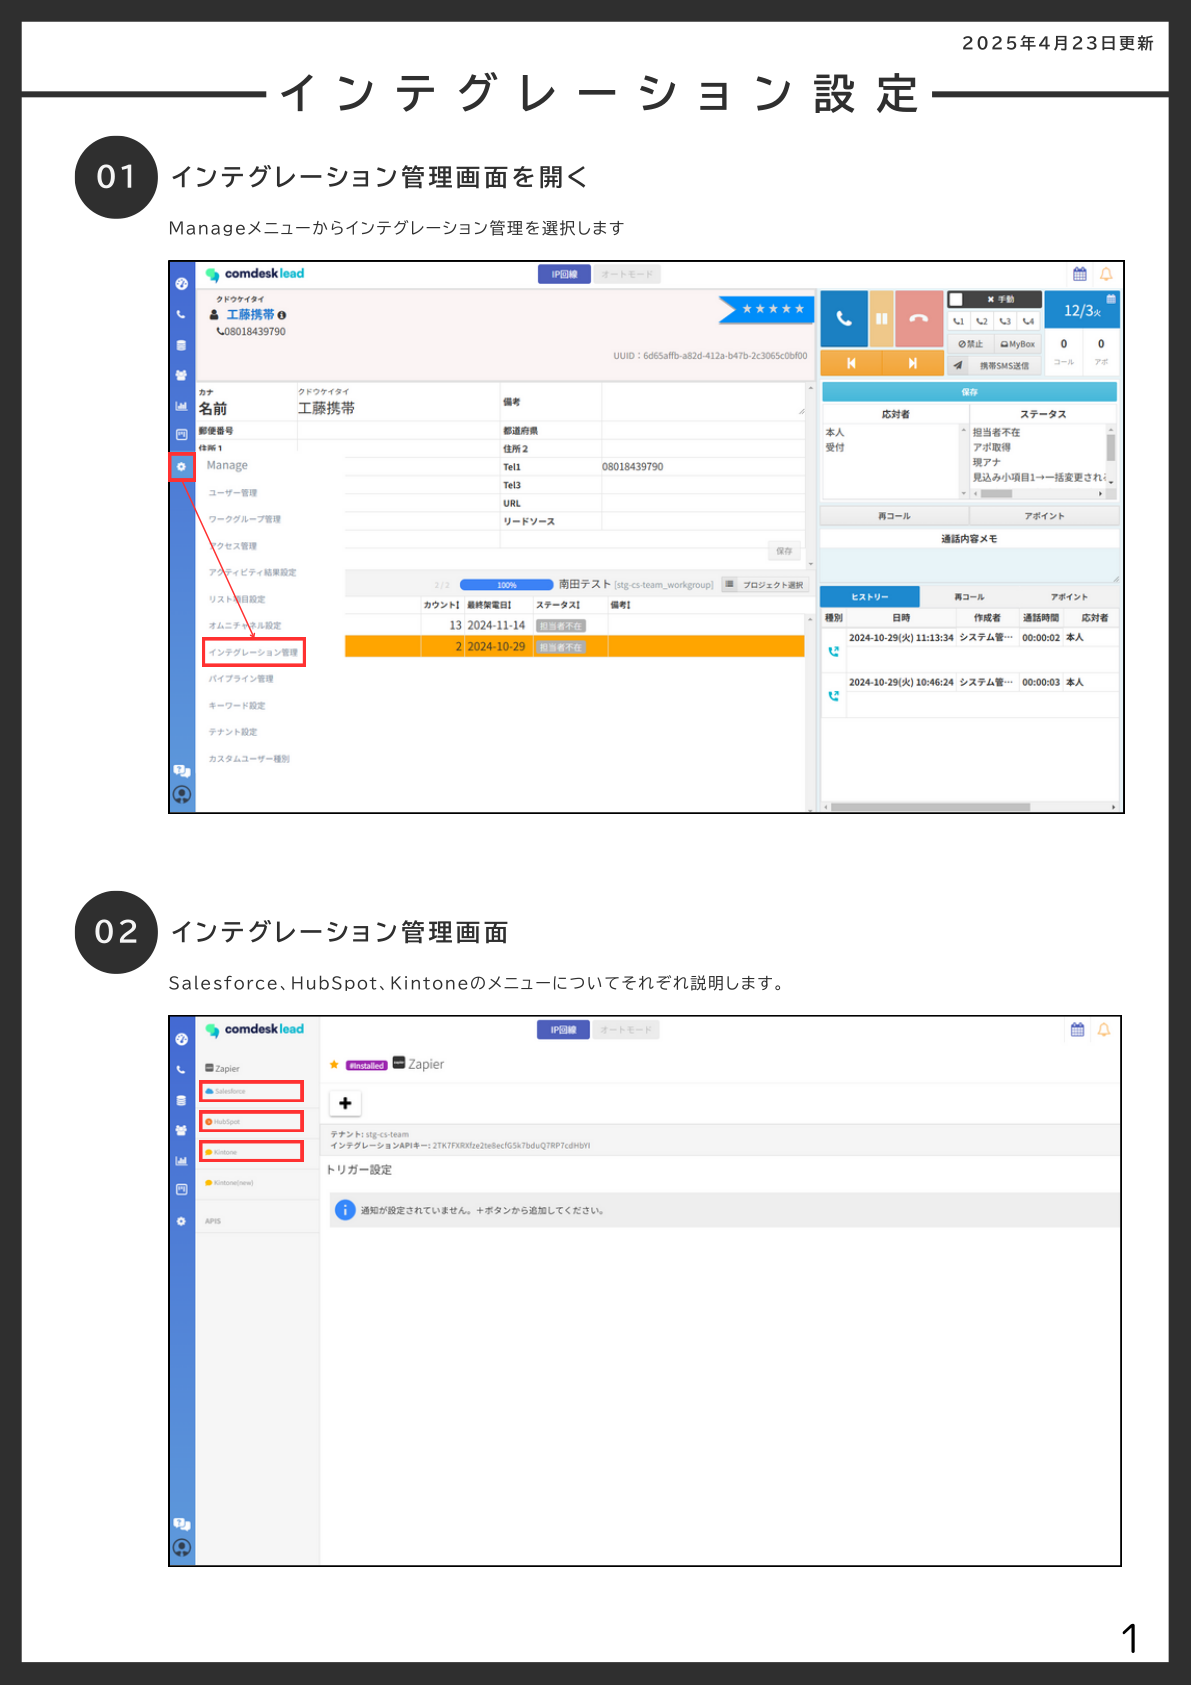Sort by ステータス column header
The height and width of the screenshot is (1685, 1191).
pos(557,605)
